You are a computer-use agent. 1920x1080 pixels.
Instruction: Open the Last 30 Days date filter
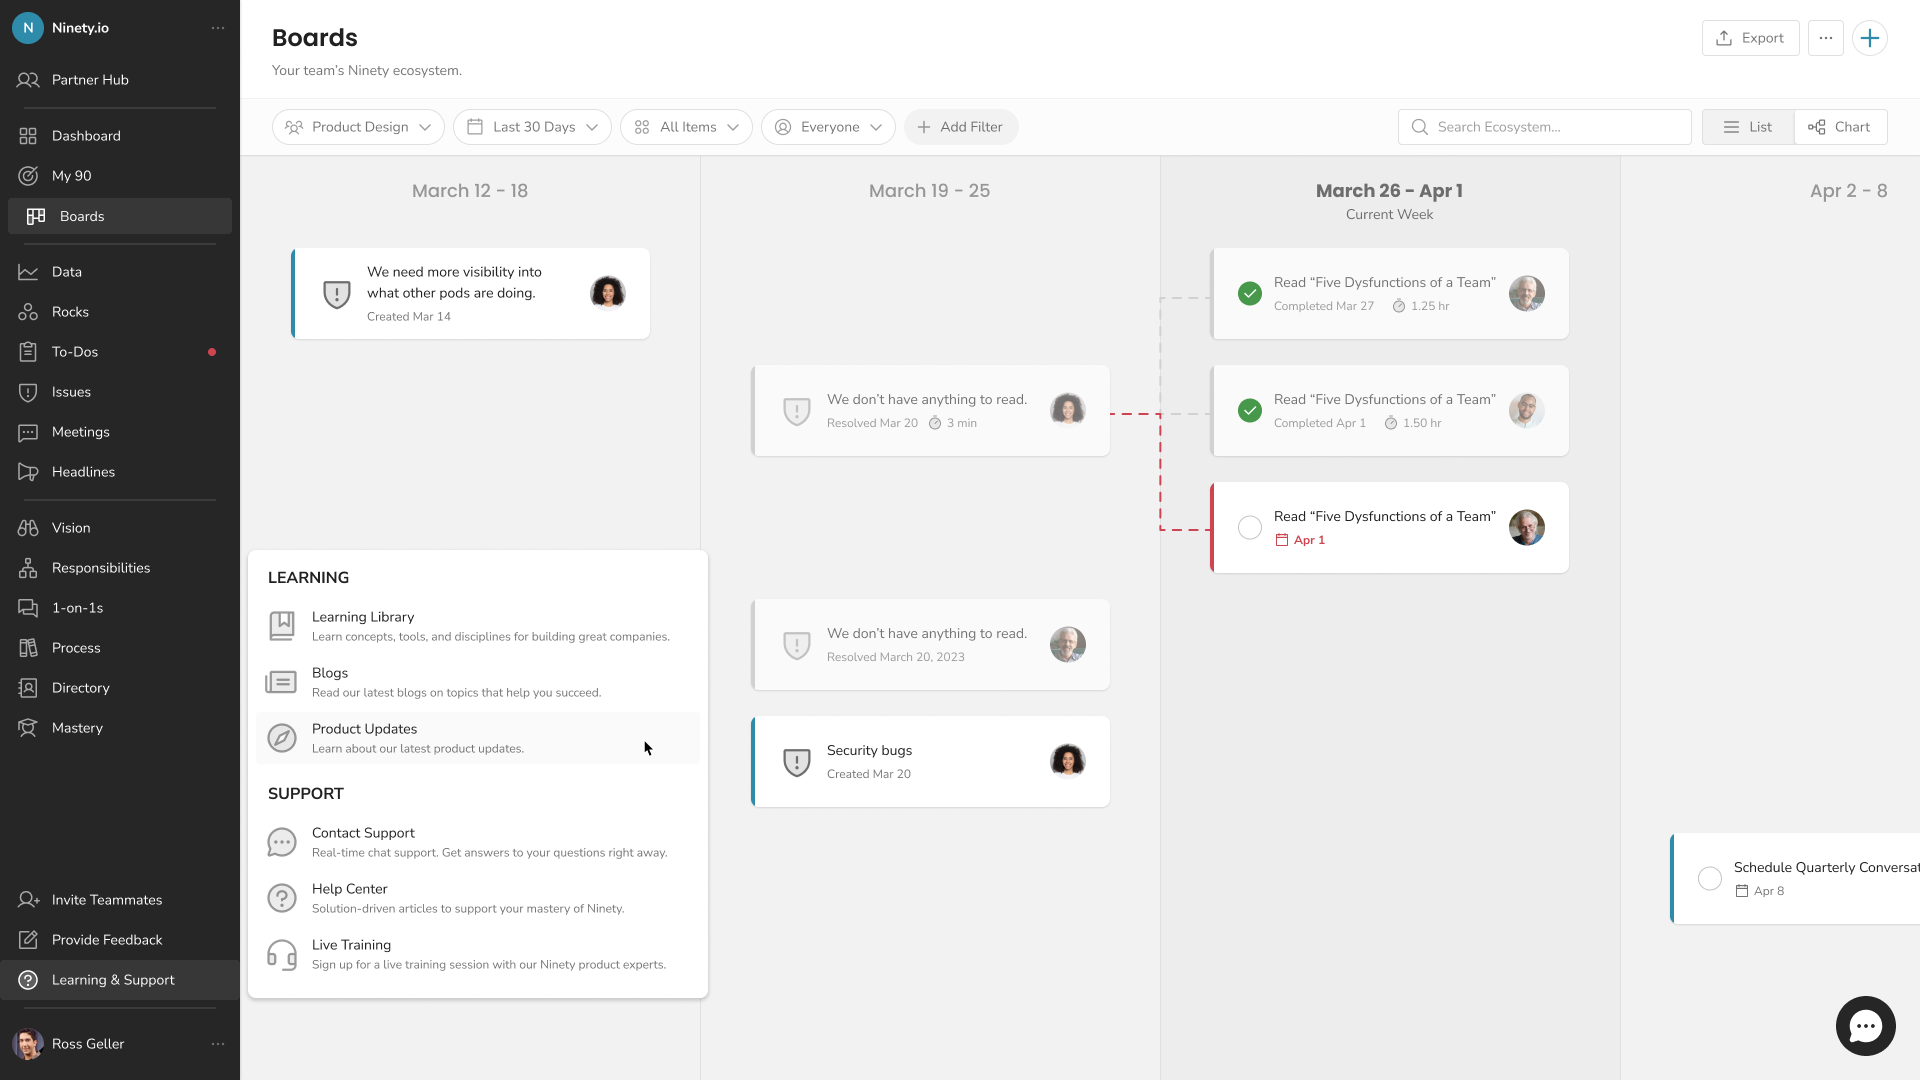[x=532, y=127]
